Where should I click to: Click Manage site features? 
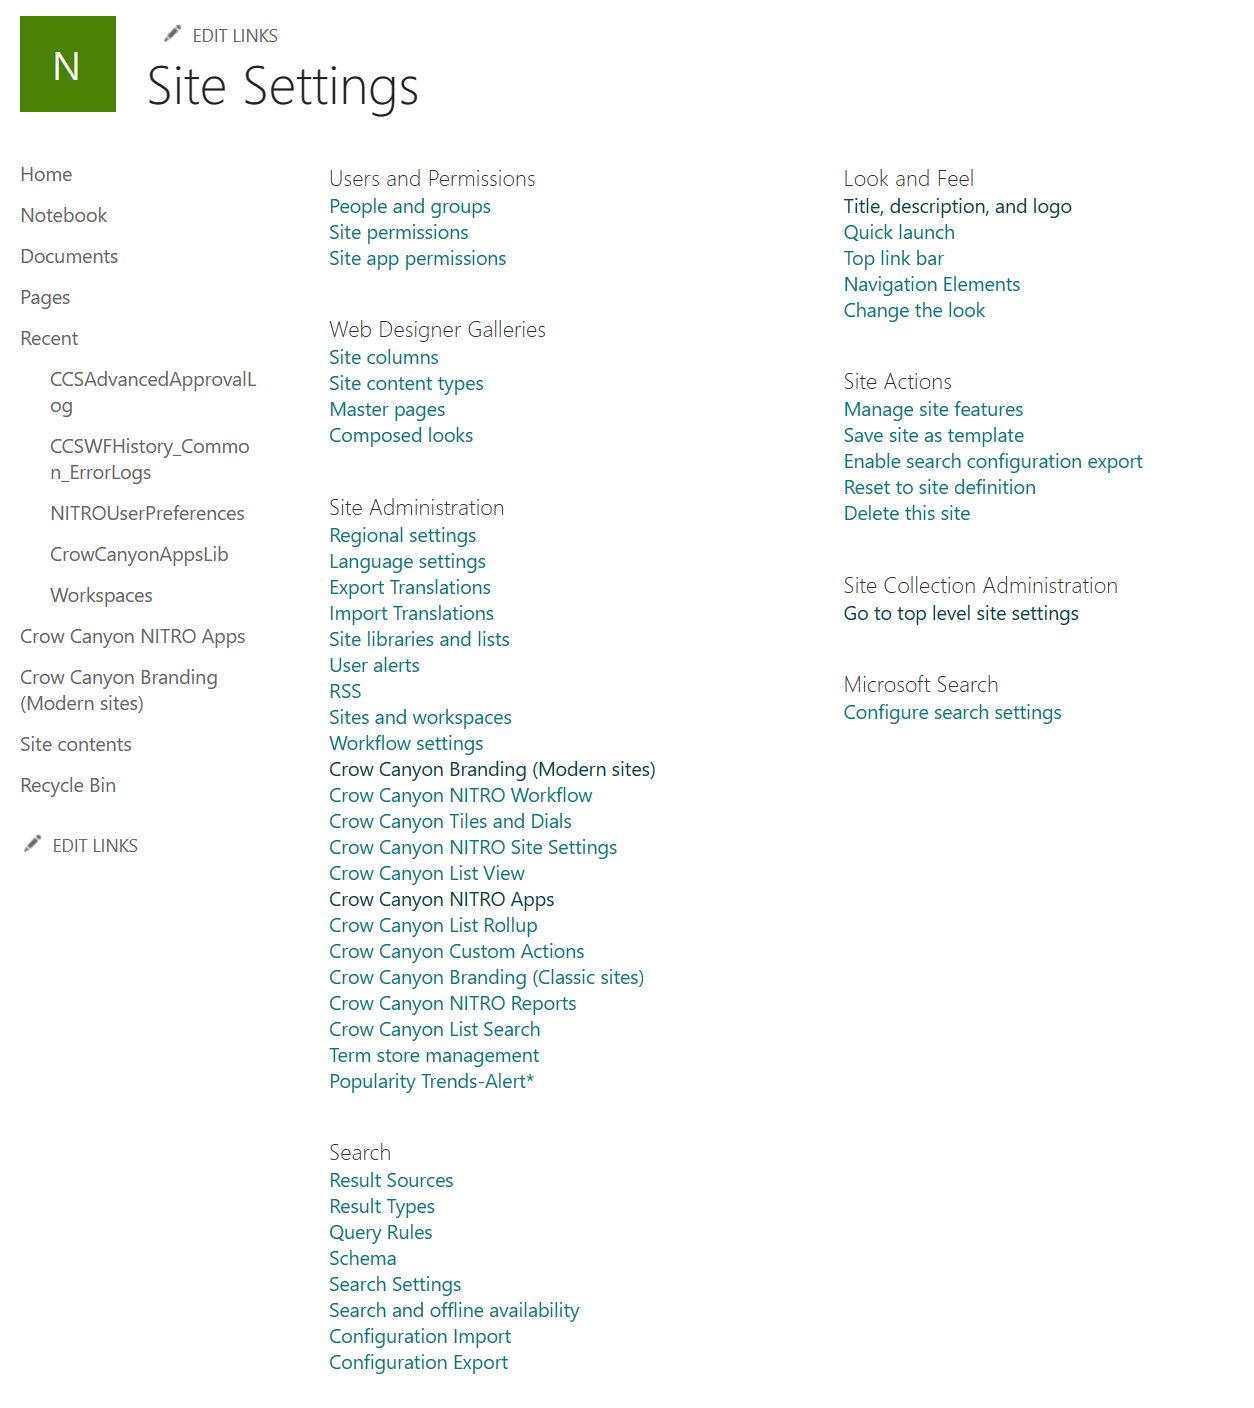point(933,409)
